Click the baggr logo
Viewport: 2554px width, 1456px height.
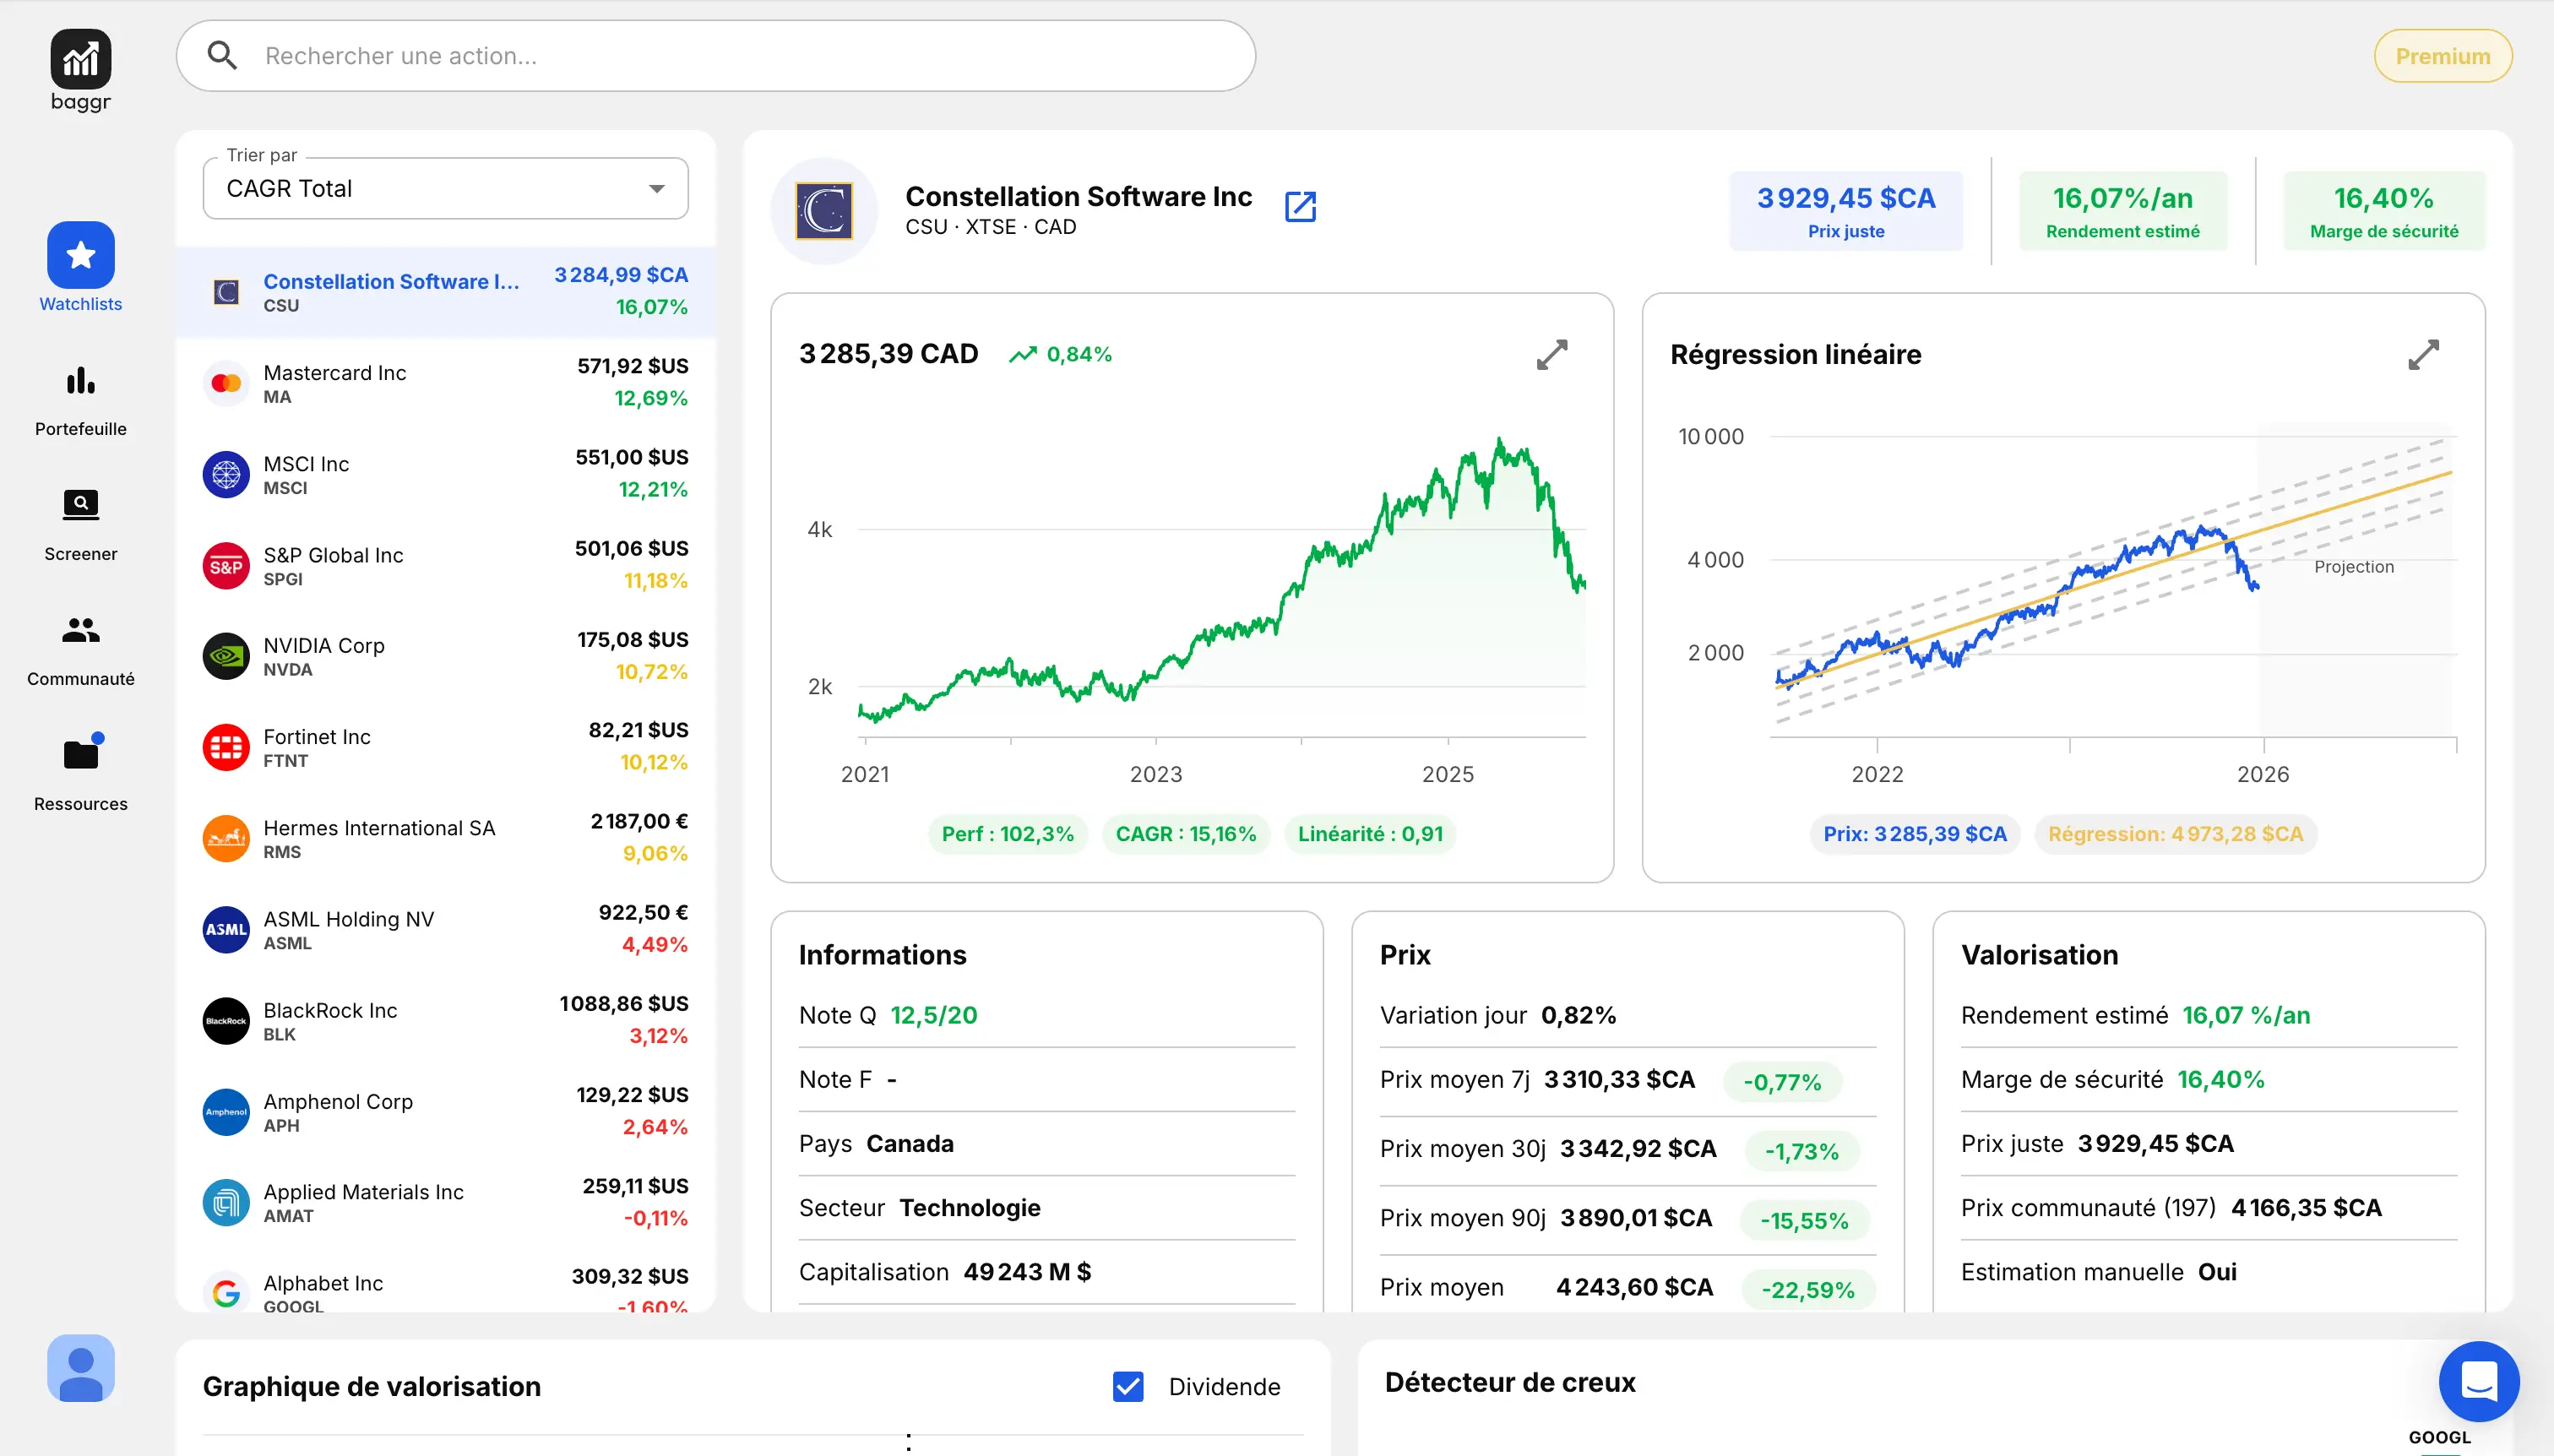pyautogui.click(x=80, y=60)
